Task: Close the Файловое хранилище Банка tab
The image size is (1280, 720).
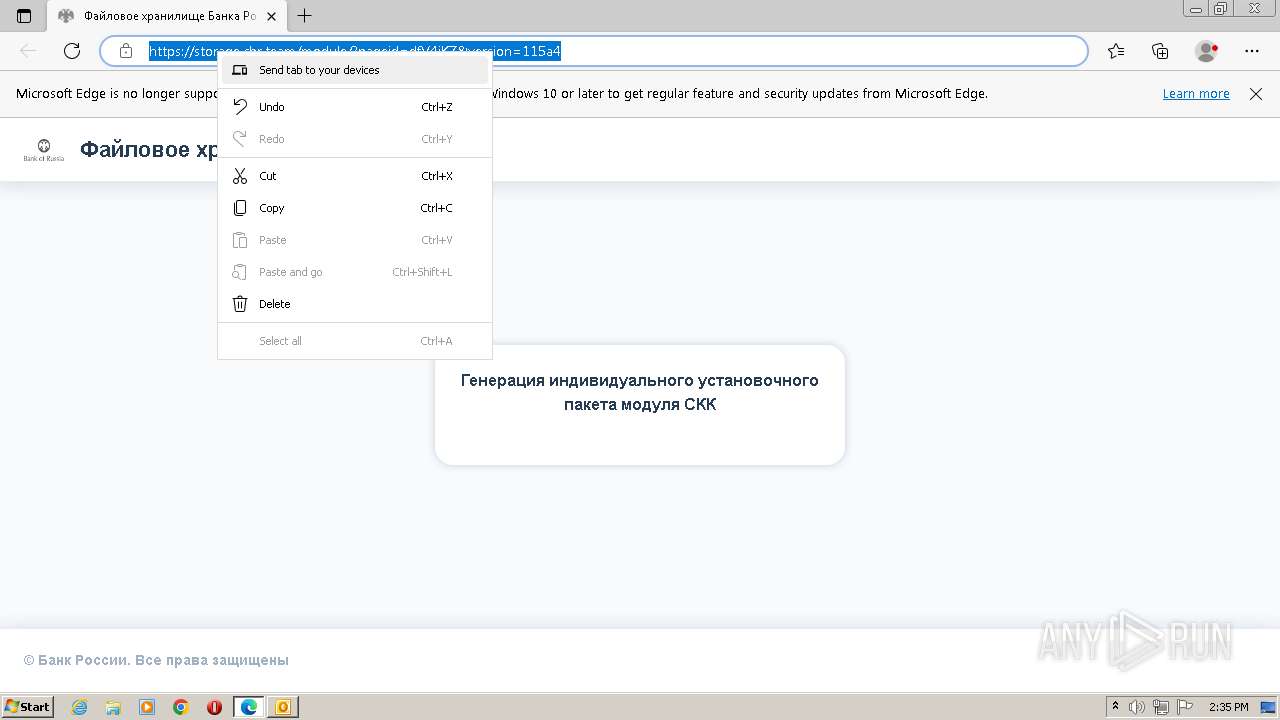Action: (271, 16)
